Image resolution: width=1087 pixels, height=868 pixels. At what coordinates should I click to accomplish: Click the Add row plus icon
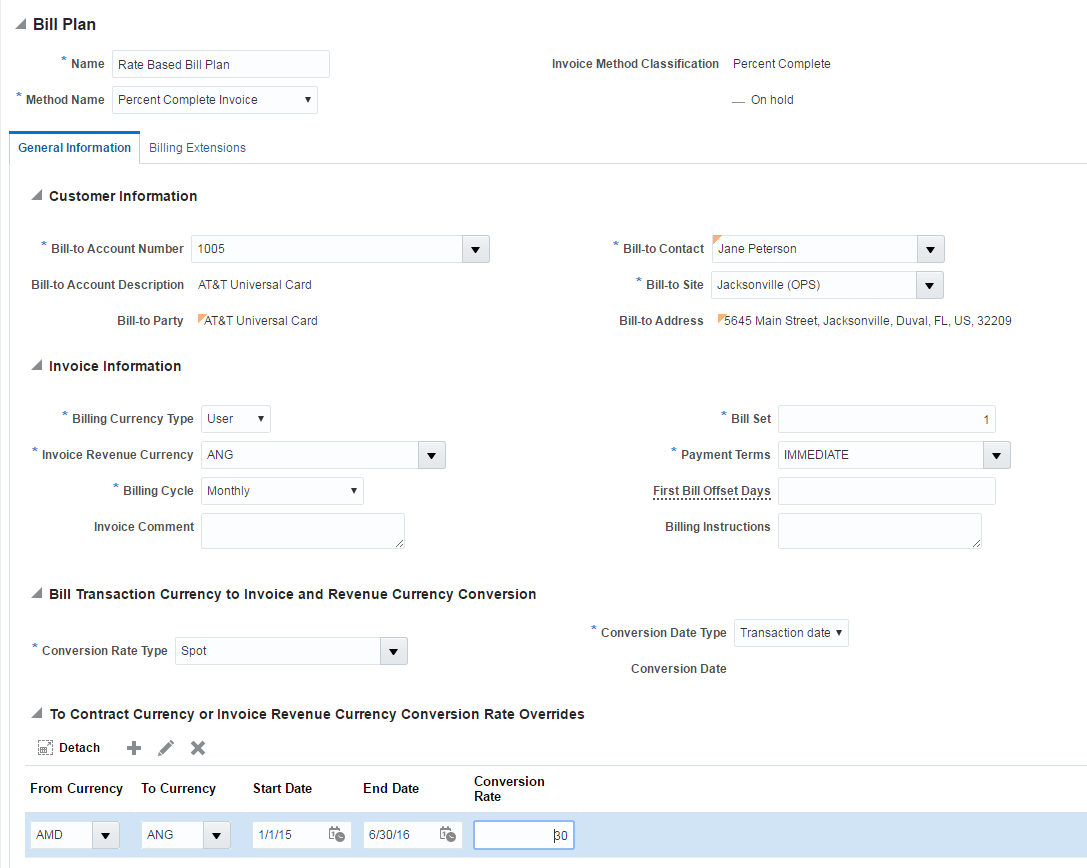(134, 748)
